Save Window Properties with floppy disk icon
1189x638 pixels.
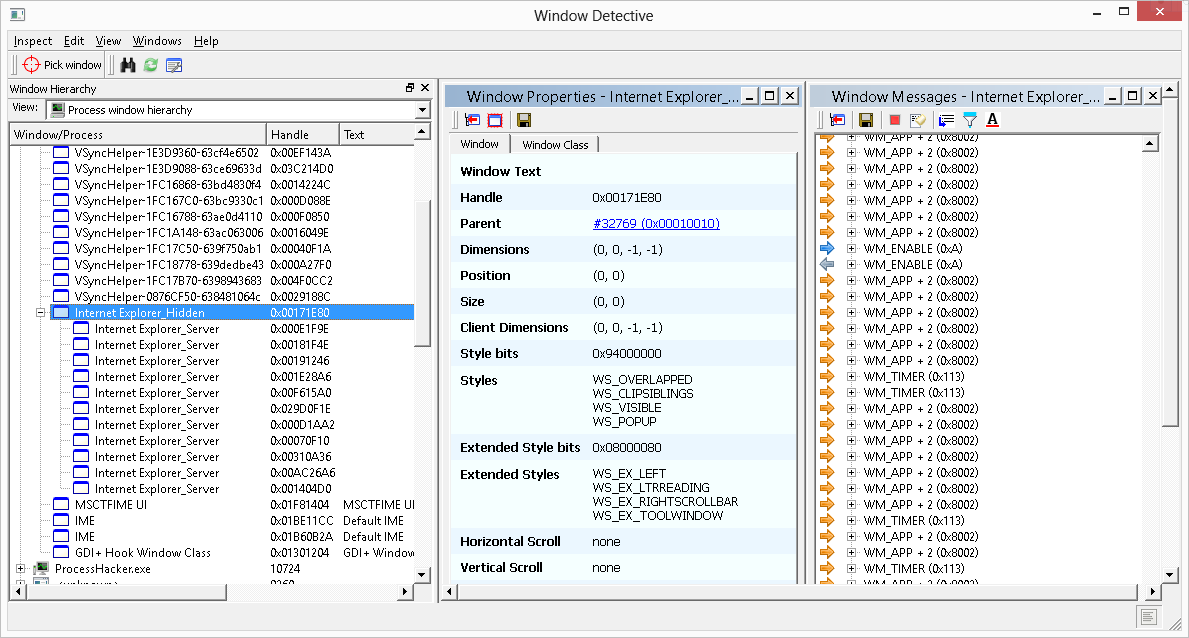coord(524,120)
